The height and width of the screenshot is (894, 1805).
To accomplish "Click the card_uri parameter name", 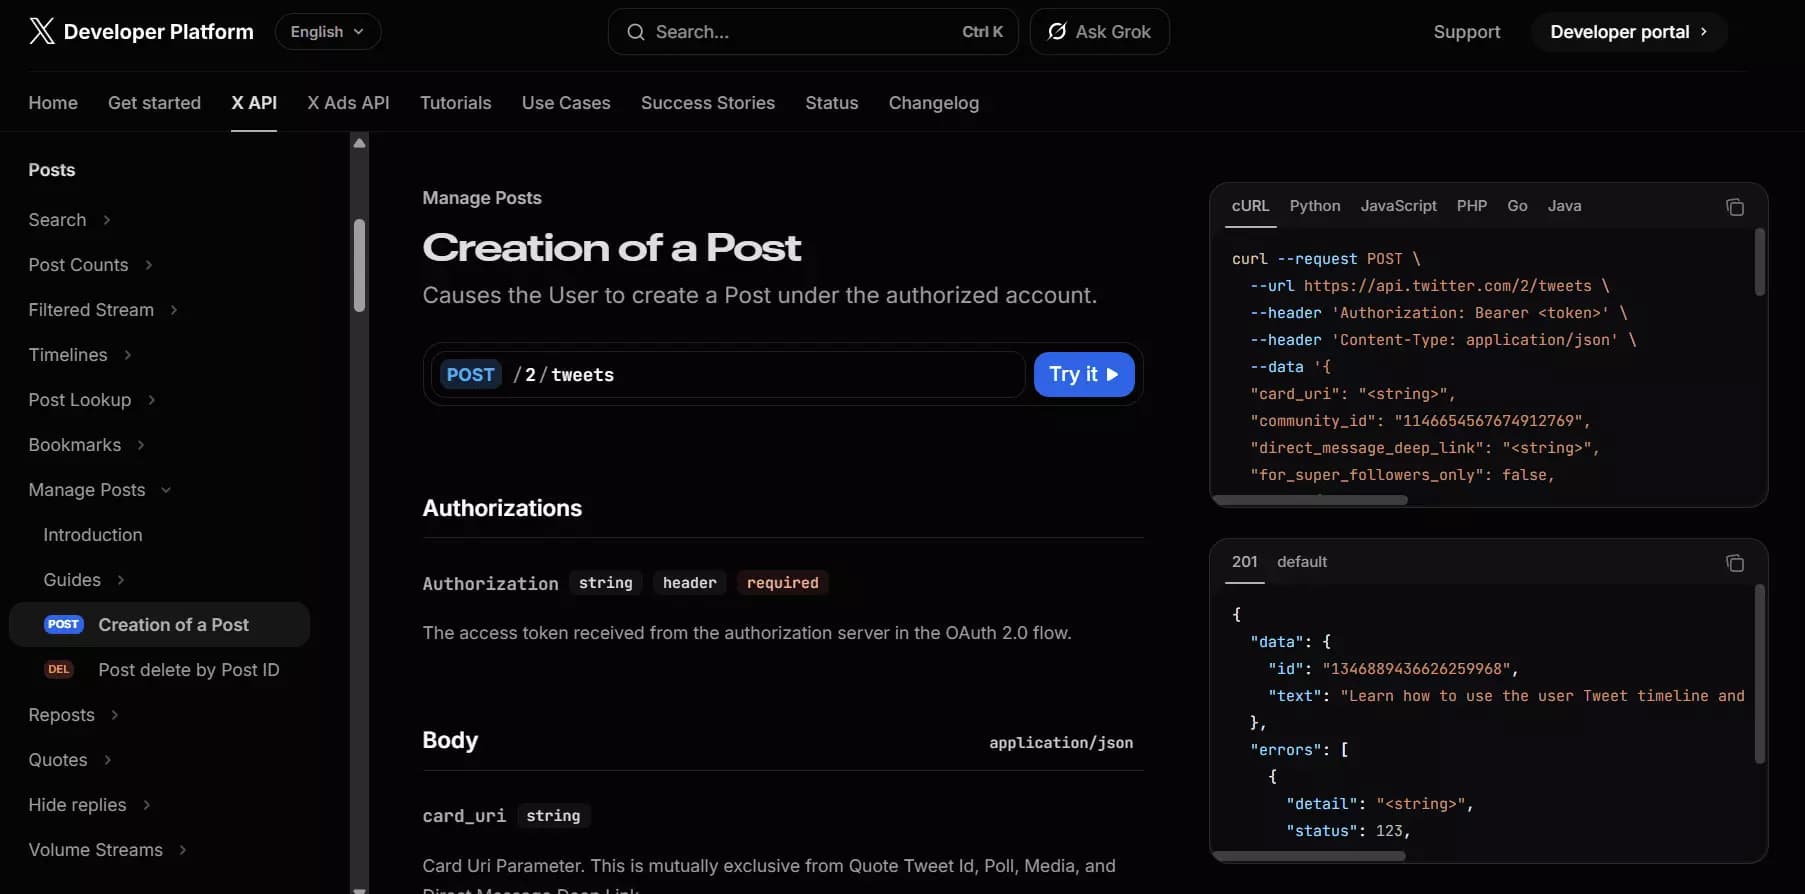I will (x=464, y=816).
